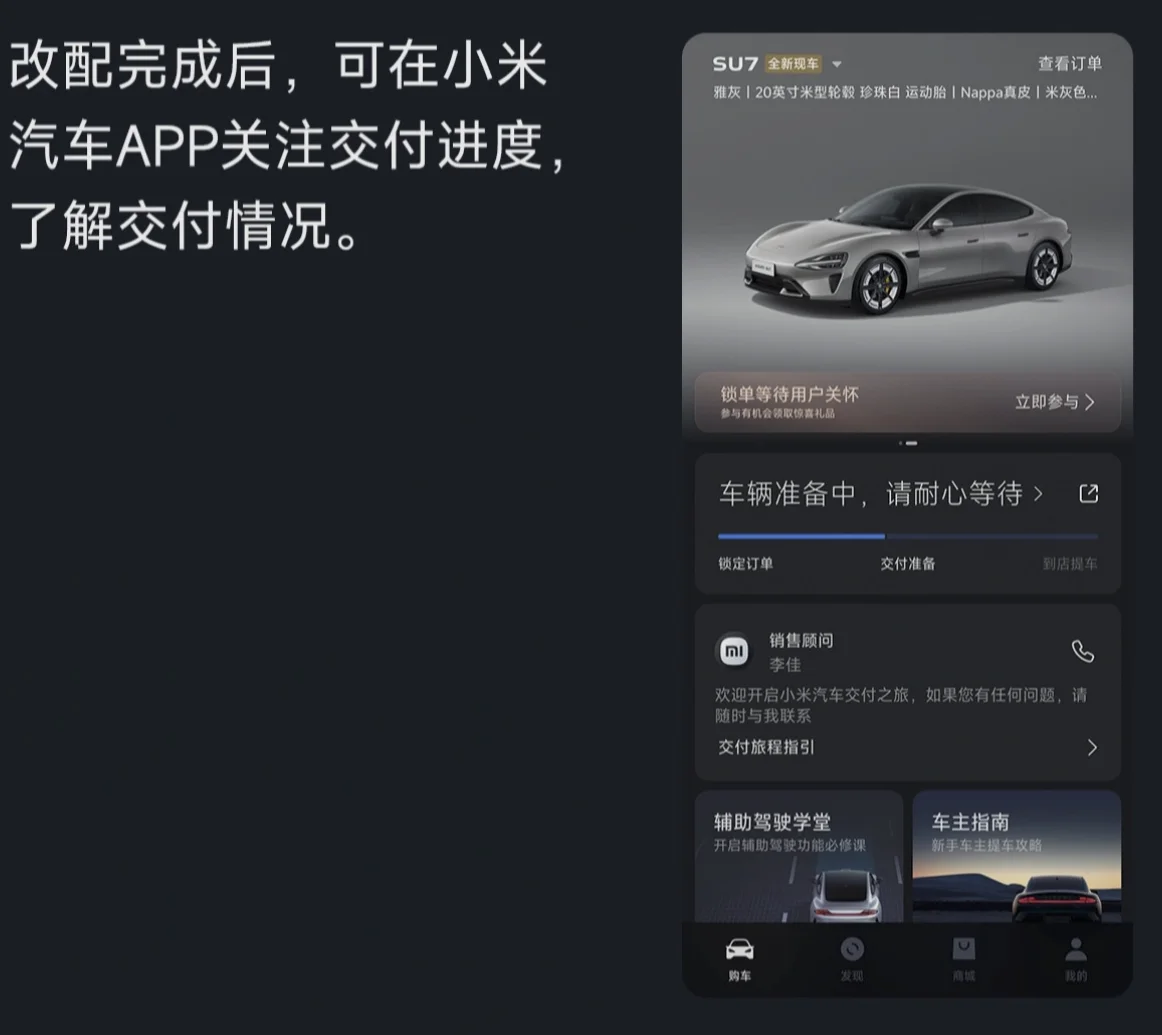Viewport: 1162px width, 1035px height.
Task: Select the 交付准备 progress step
Action: [908, 564]
